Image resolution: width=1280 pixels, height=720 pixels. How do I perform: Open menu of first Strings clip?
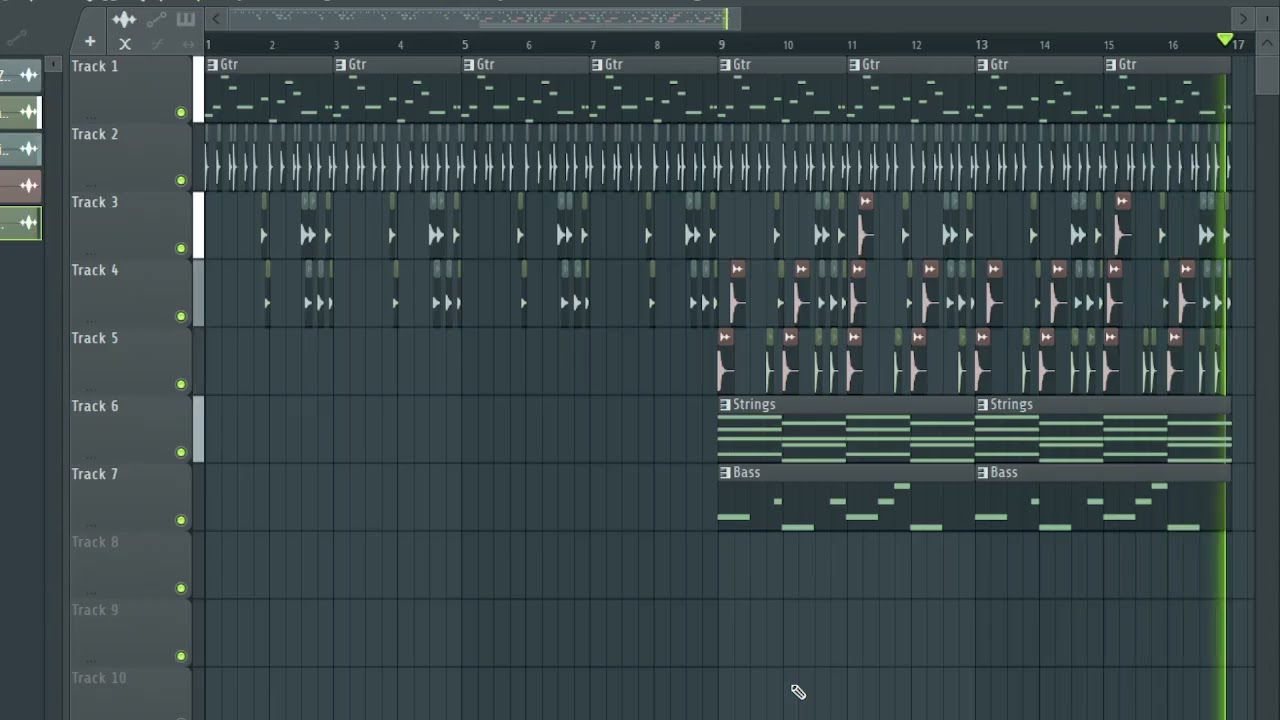[x=725, y=404]
